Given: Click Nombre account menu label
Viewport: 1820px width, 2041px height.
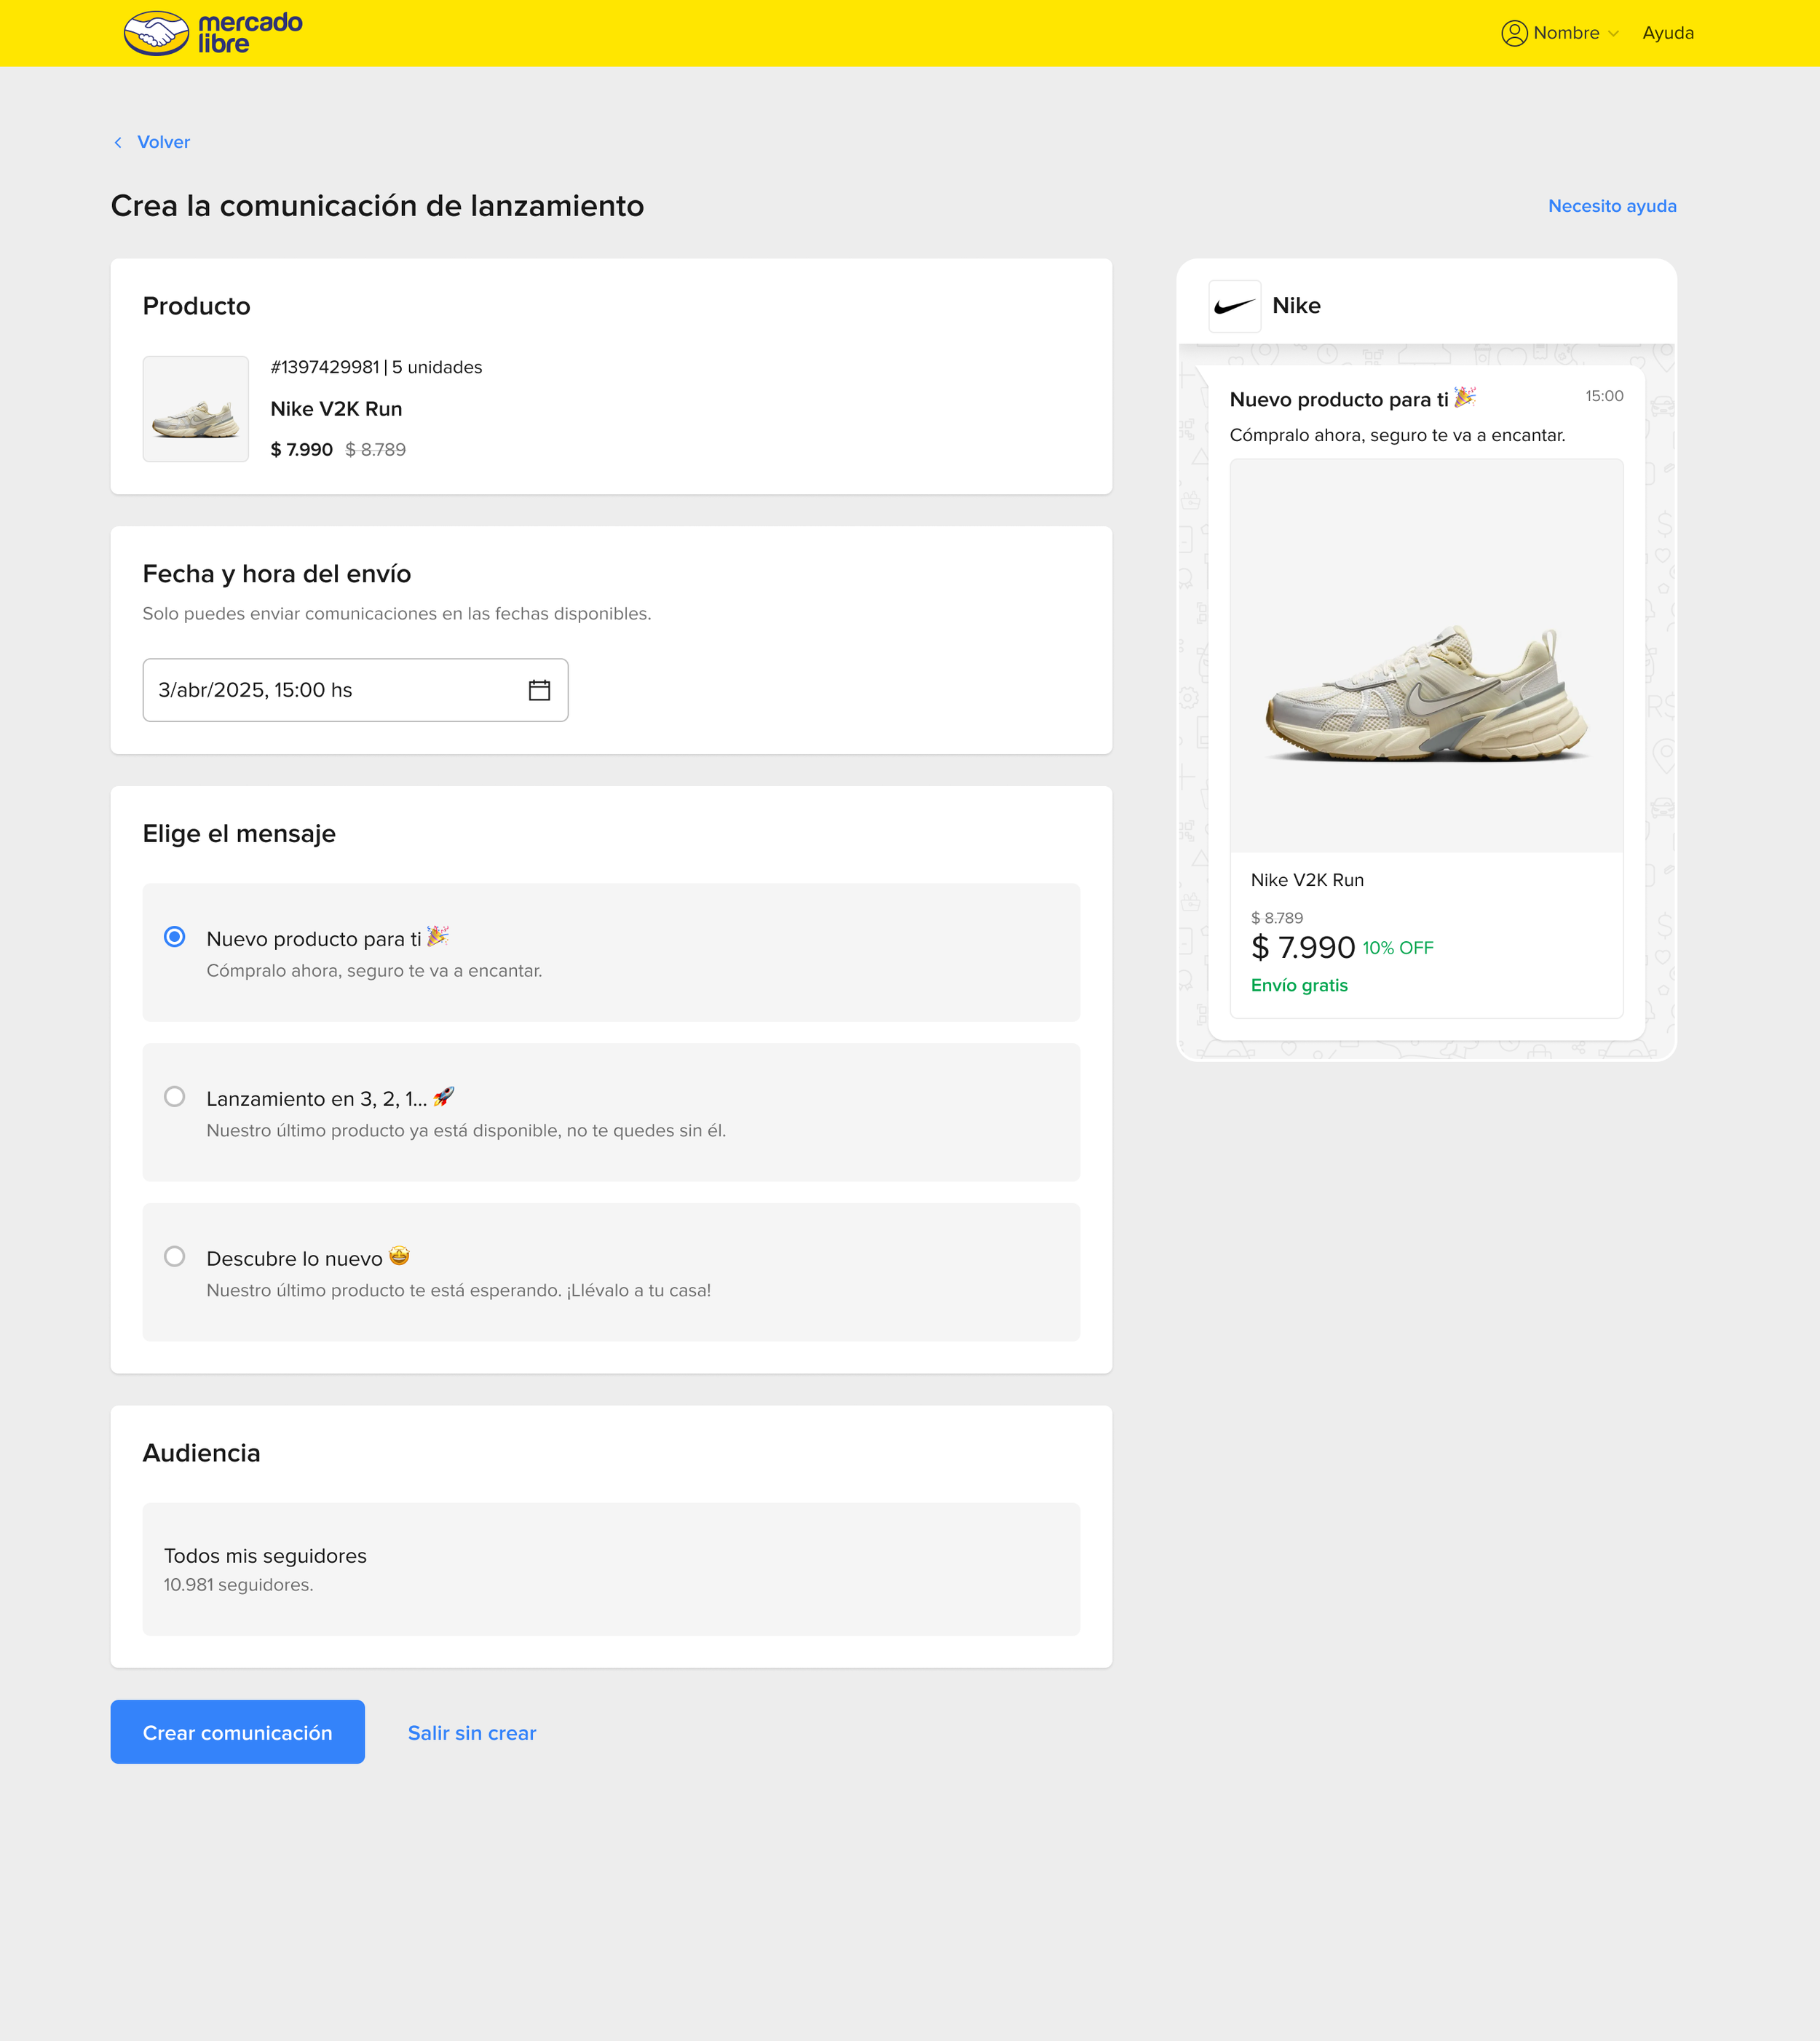Looking at the screenshot, I should click(x=1566, y=33).
